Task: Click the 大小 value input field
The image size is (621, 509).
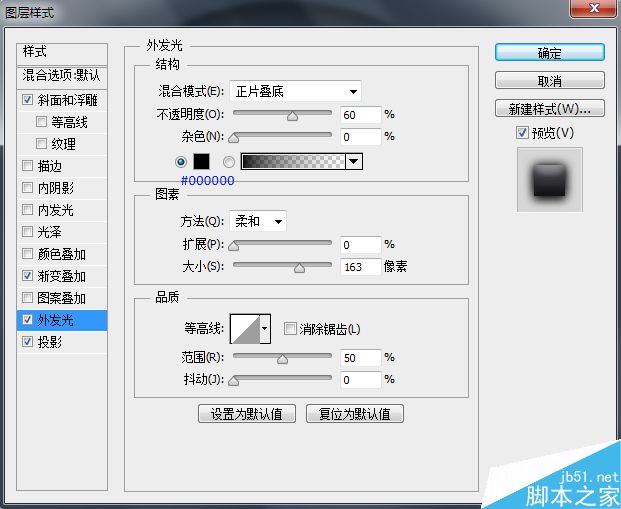Action: point(360,267)
